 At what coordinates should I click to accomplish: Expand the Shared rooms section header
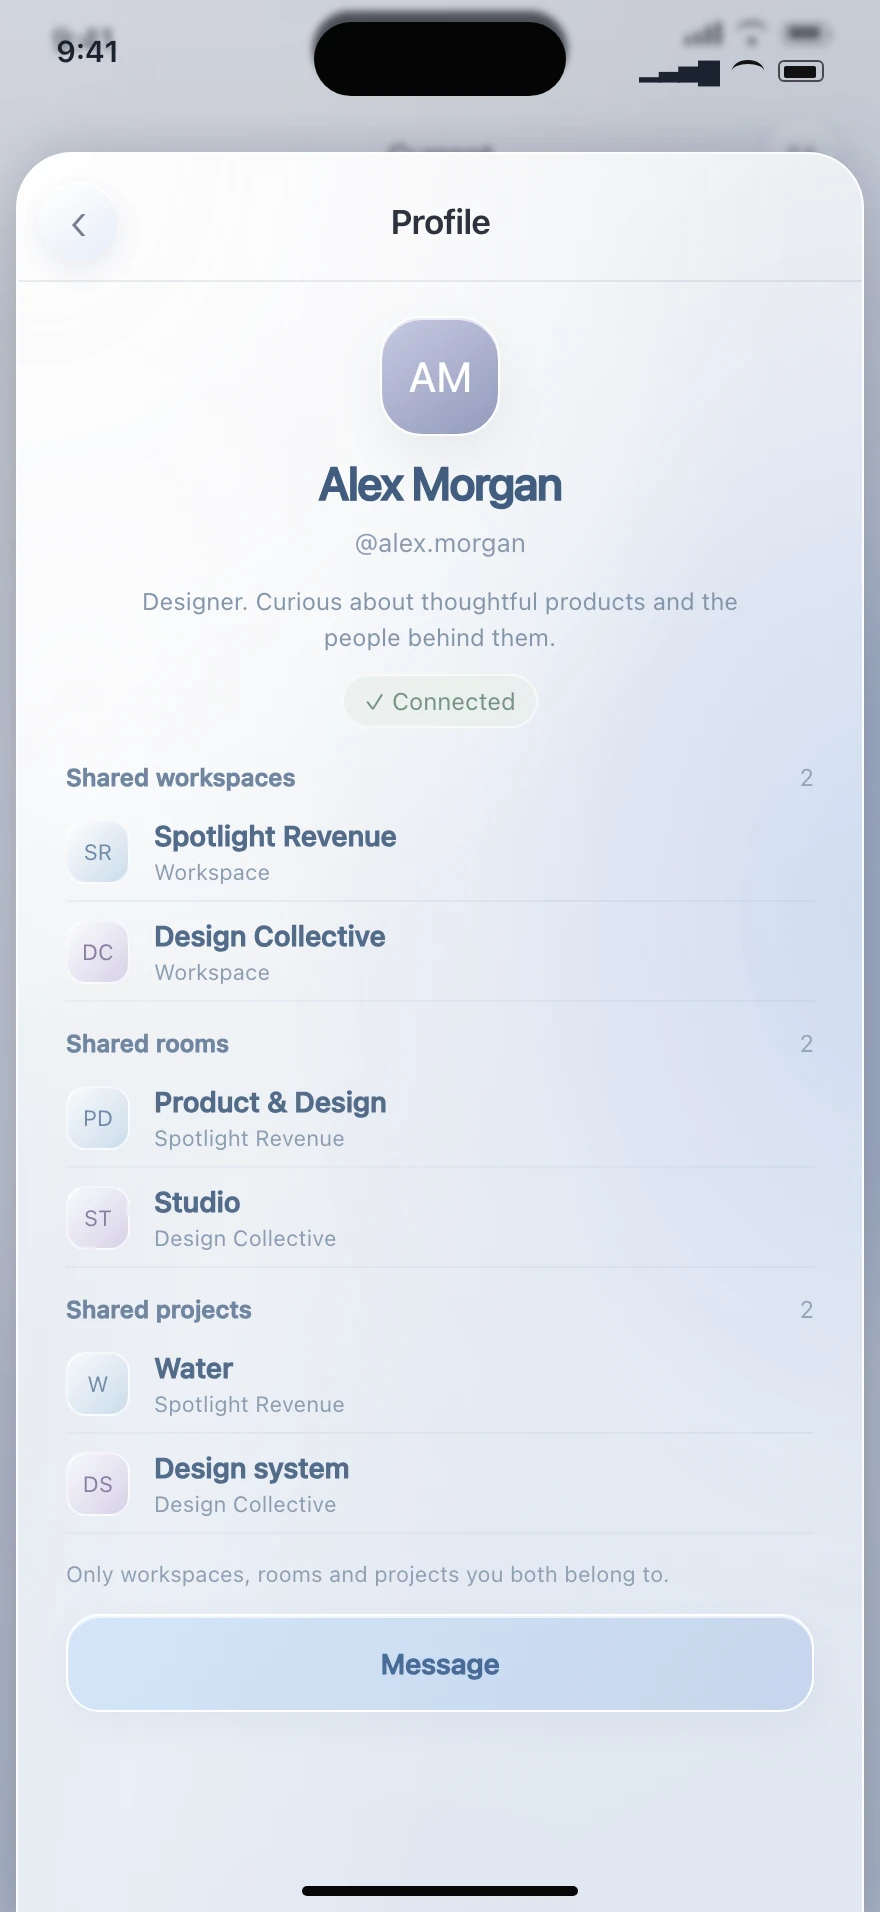[440, 1044]
